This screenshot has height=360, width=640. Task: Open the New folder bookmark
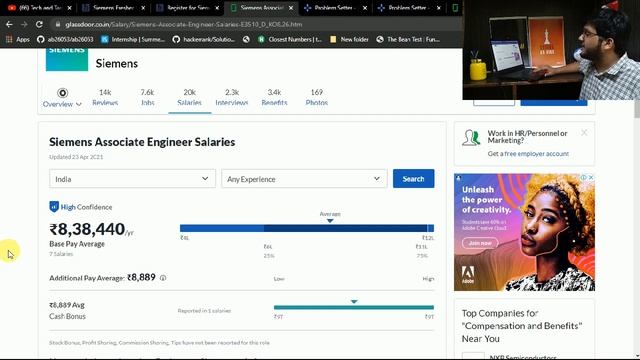tap(349, 39)
